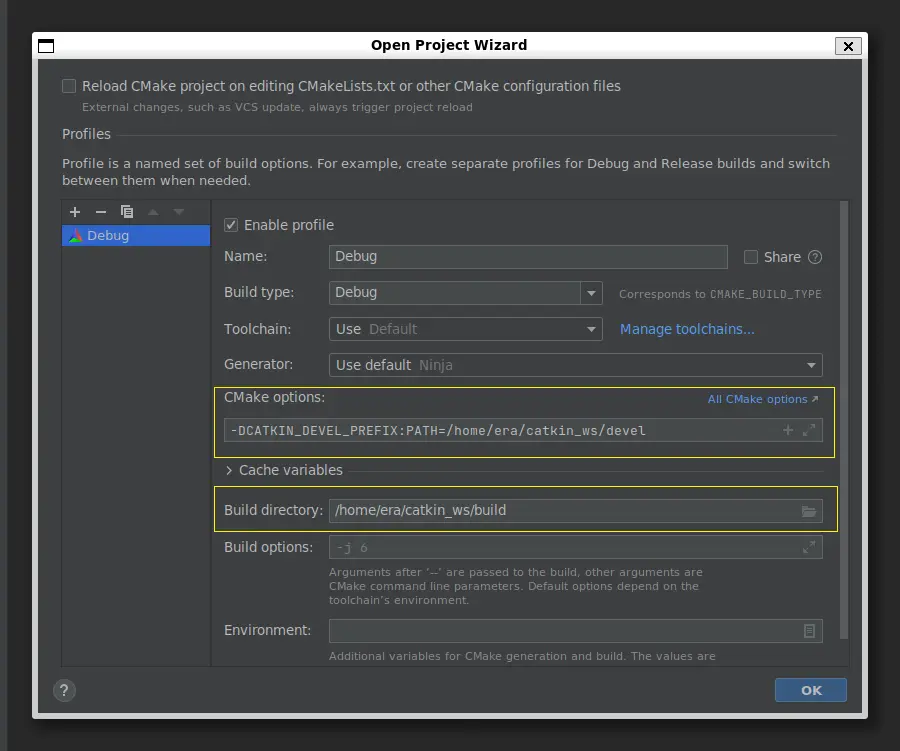Click the OK button
The width and height of the screenshot is (900, 751).
810,690
